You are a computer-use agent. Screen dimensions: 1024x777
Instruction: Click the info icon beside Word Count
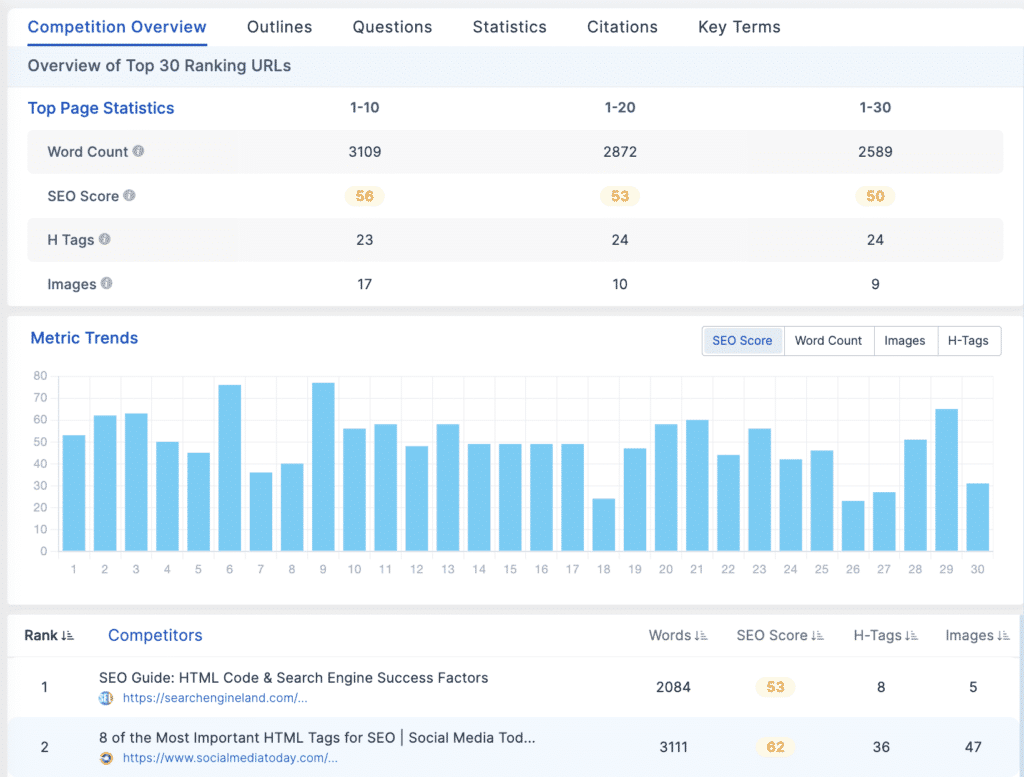click(x=138, y=152)
